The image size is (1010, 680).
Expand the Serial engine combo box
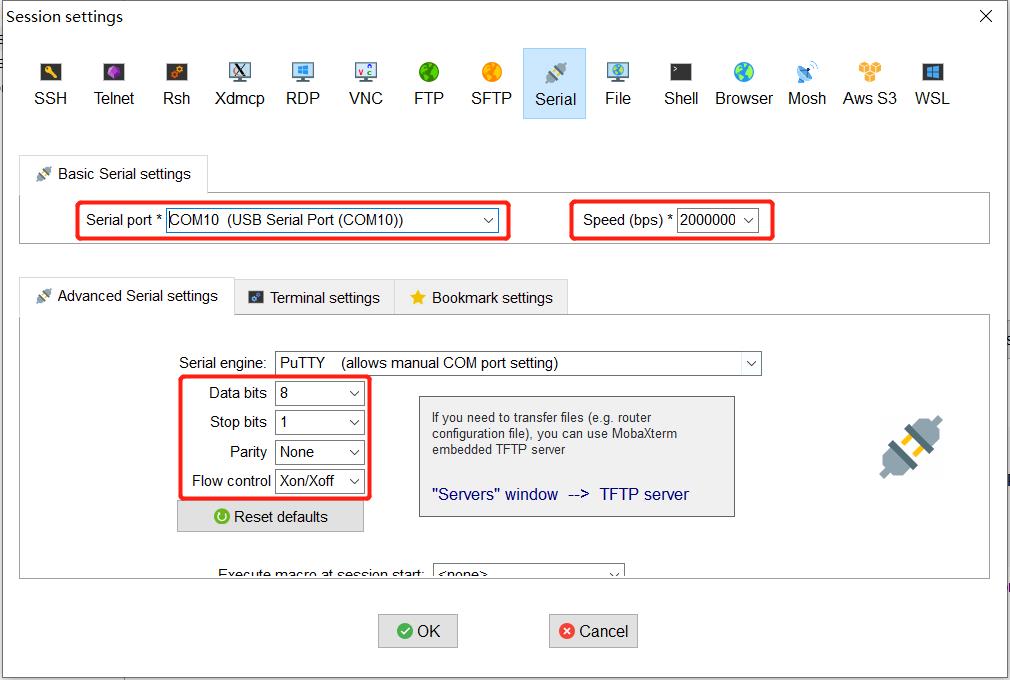750,363
